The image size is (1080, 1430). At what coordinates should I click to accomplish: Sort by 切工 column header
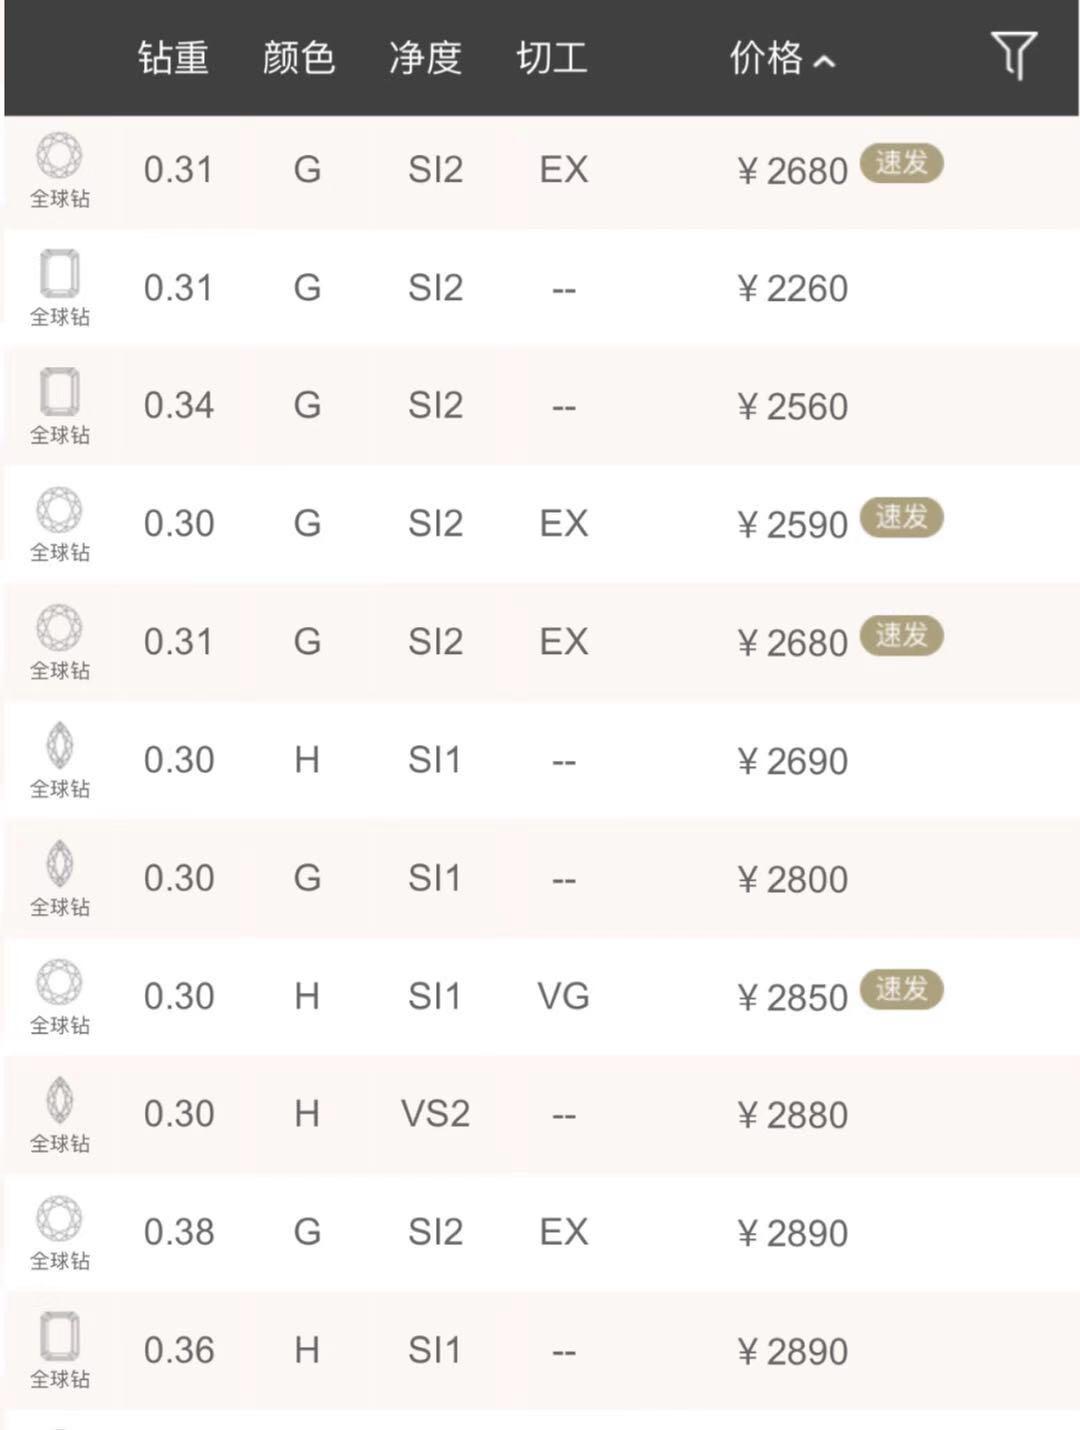coord(551,58)
